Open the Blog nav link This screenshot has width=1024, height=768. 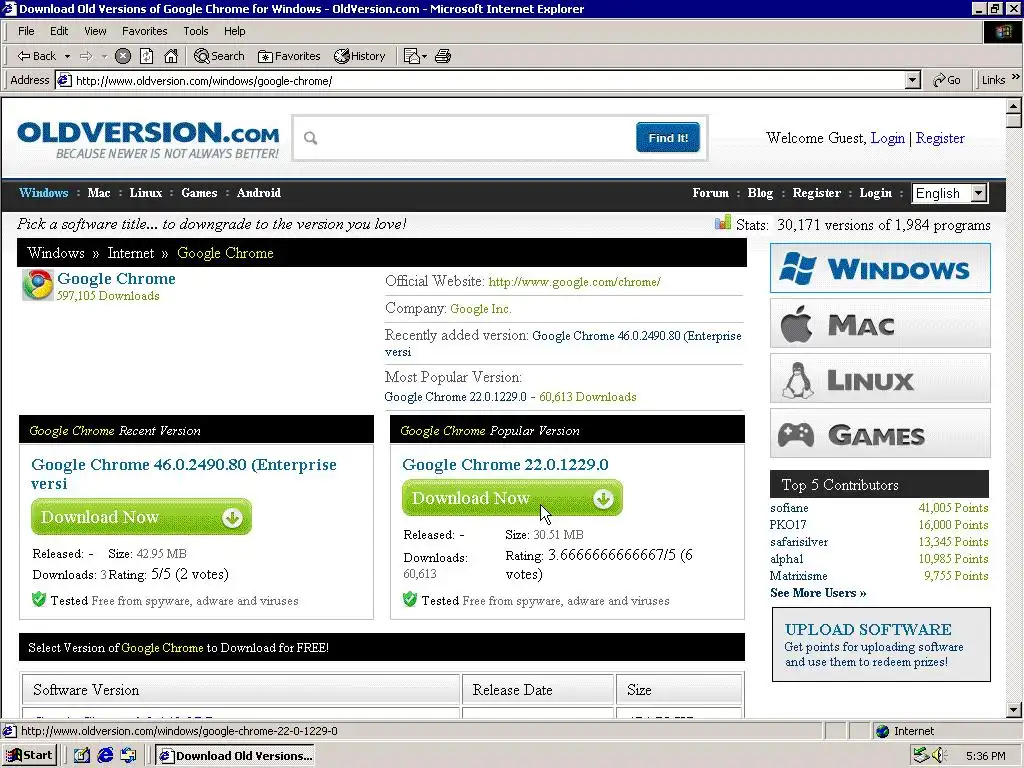pyautogui.click(x=760, y=193)
